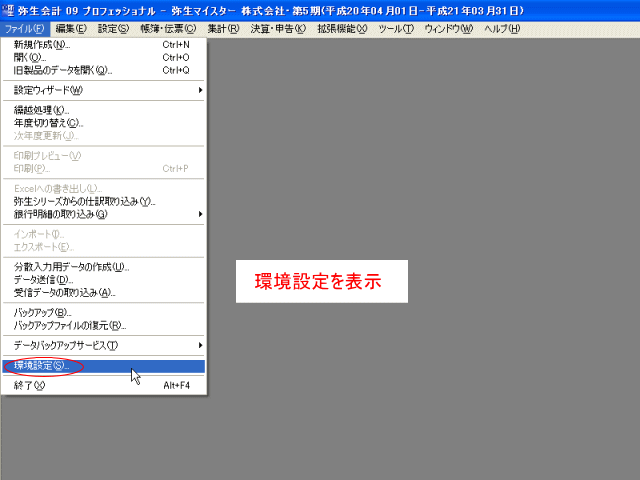Select 年度切り替え(C) menu entry
Screen dimensions: 640x480
tap(104, 123)
